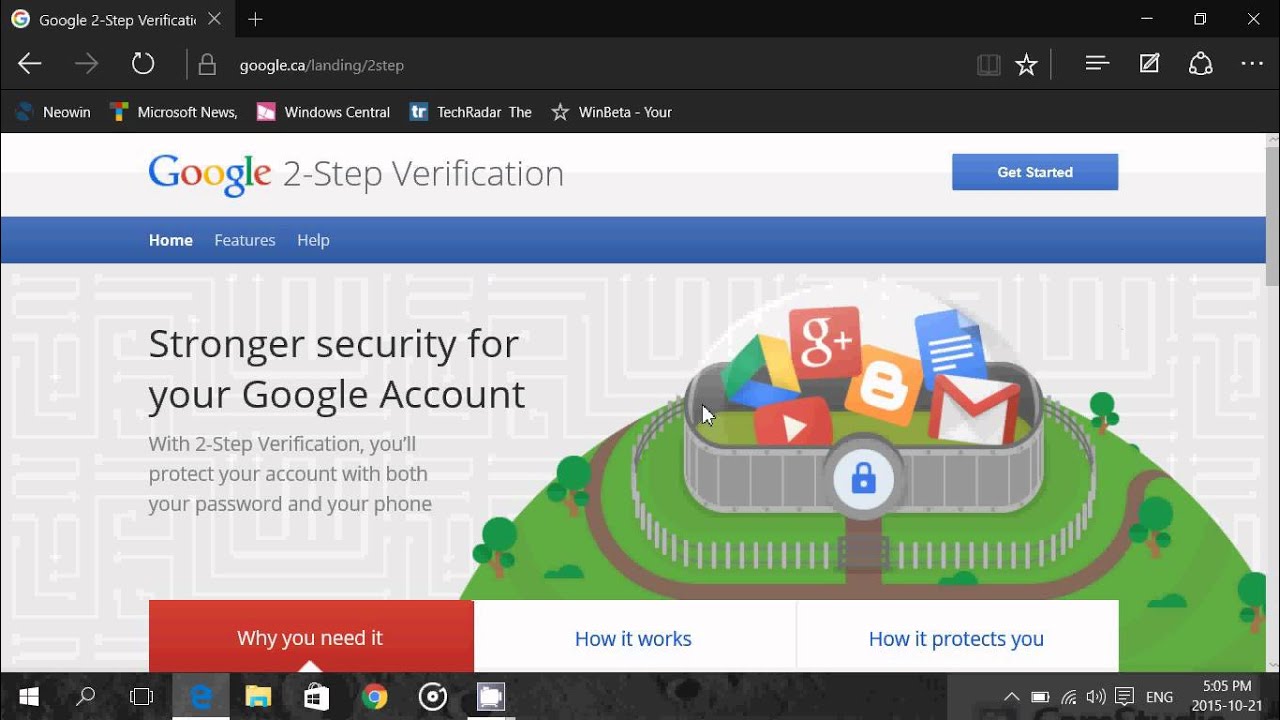Open Action Center notification icon
This screenshot has width=1280, height=720.
1125,697
